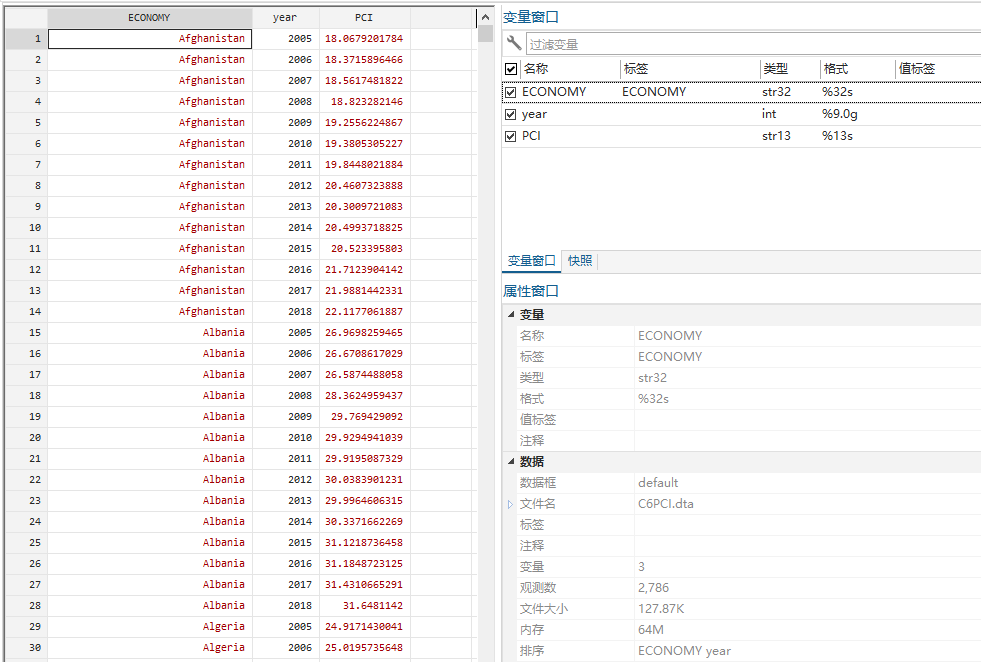Expand the 文件名 property row
The width and height of the screenshot is (981, 662).
[x=511, y=504]
